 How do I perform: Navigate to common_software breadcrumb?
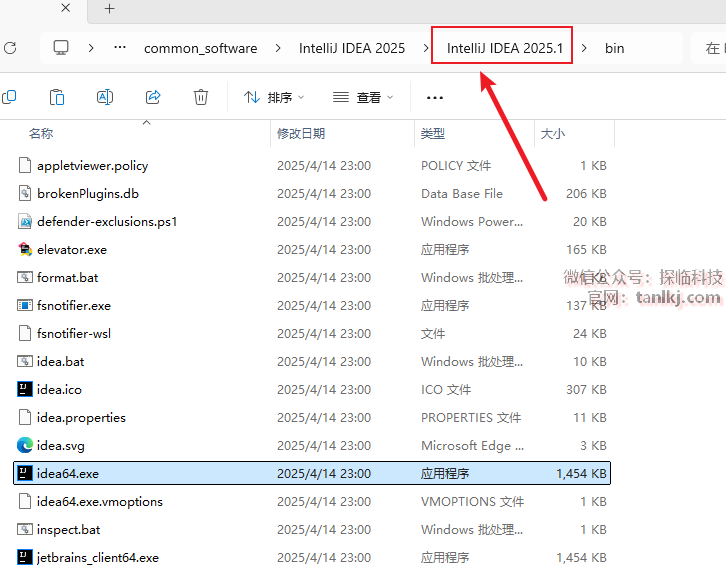pos(200,48)
